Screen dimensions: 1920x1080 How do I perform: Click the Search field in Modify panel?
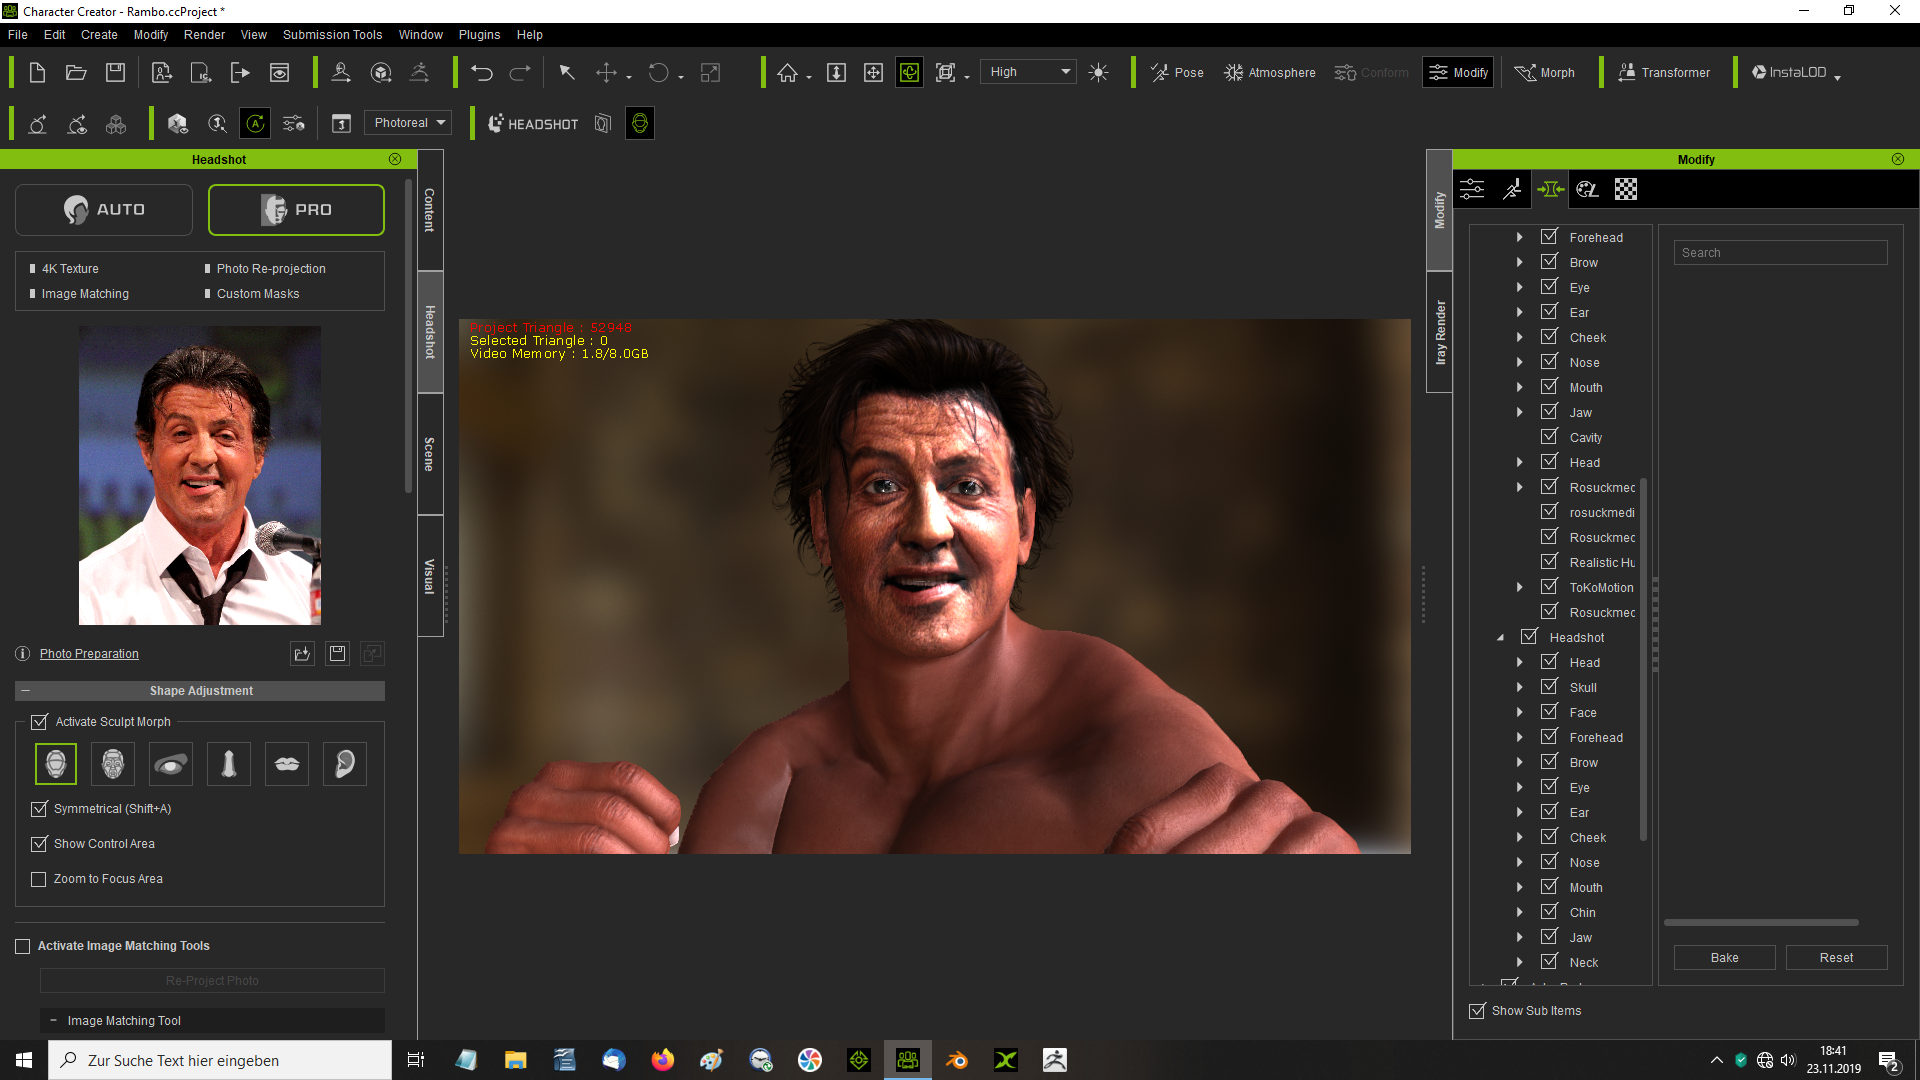point(1780,253)
